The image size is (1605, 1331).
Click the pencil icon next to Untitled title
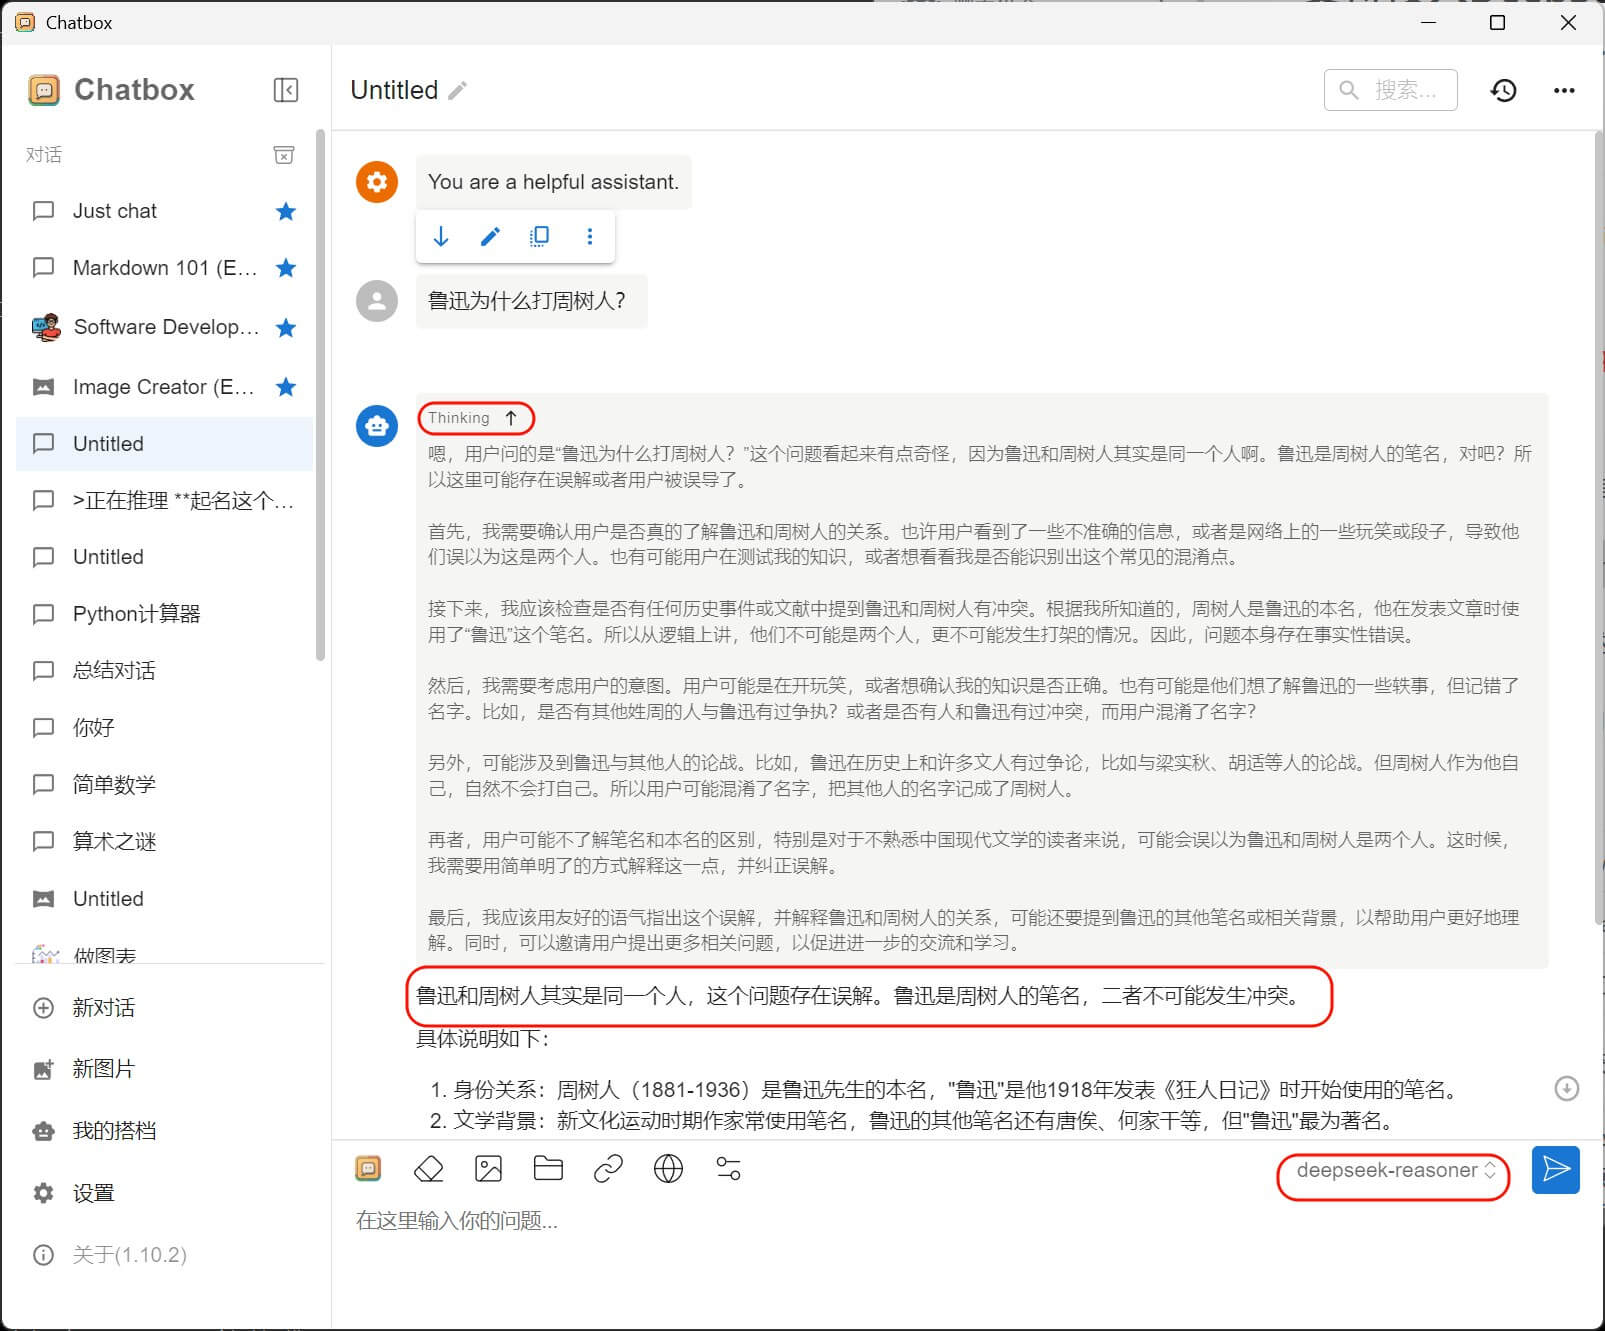[x=458, y=91]
